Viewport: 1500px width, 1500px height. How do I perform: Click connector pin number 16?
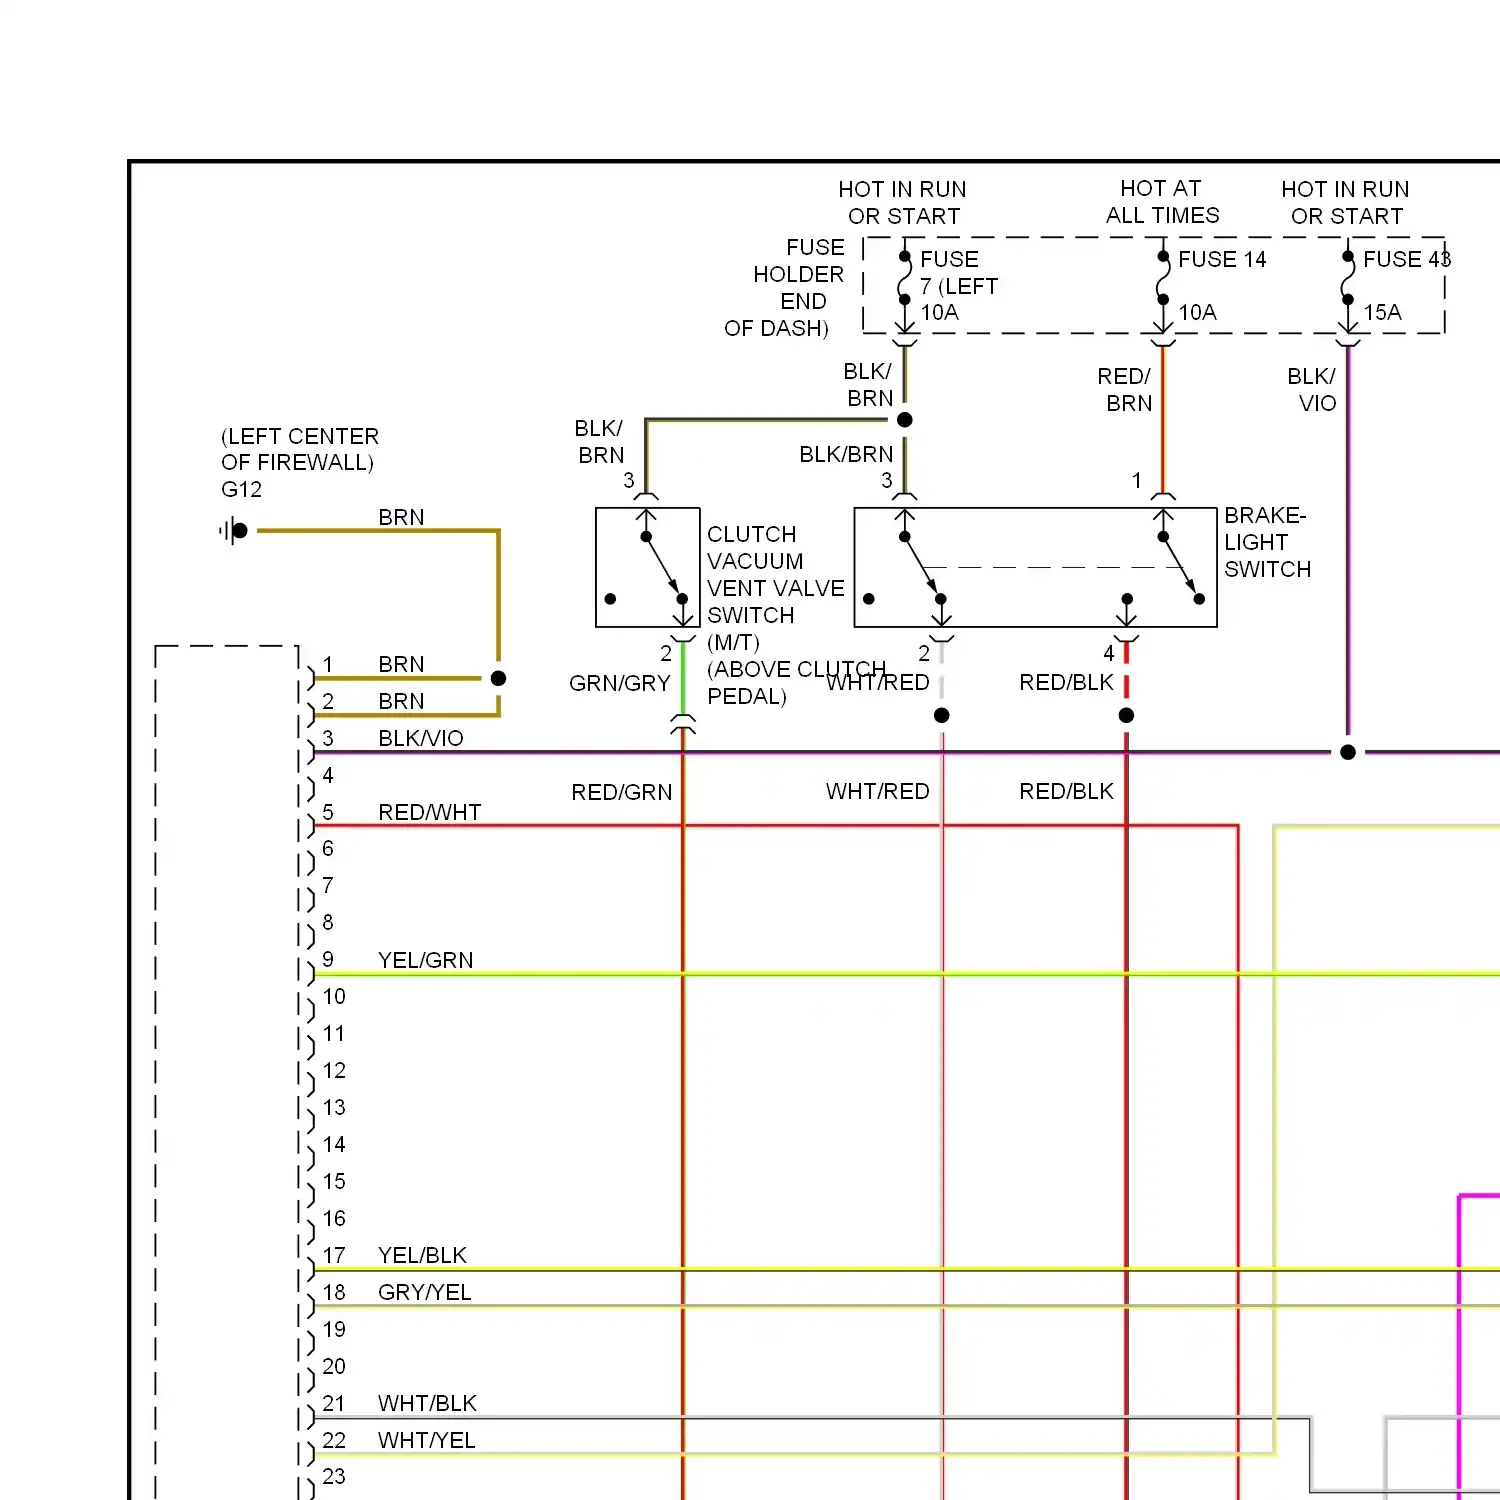(x=334, y=1218)
